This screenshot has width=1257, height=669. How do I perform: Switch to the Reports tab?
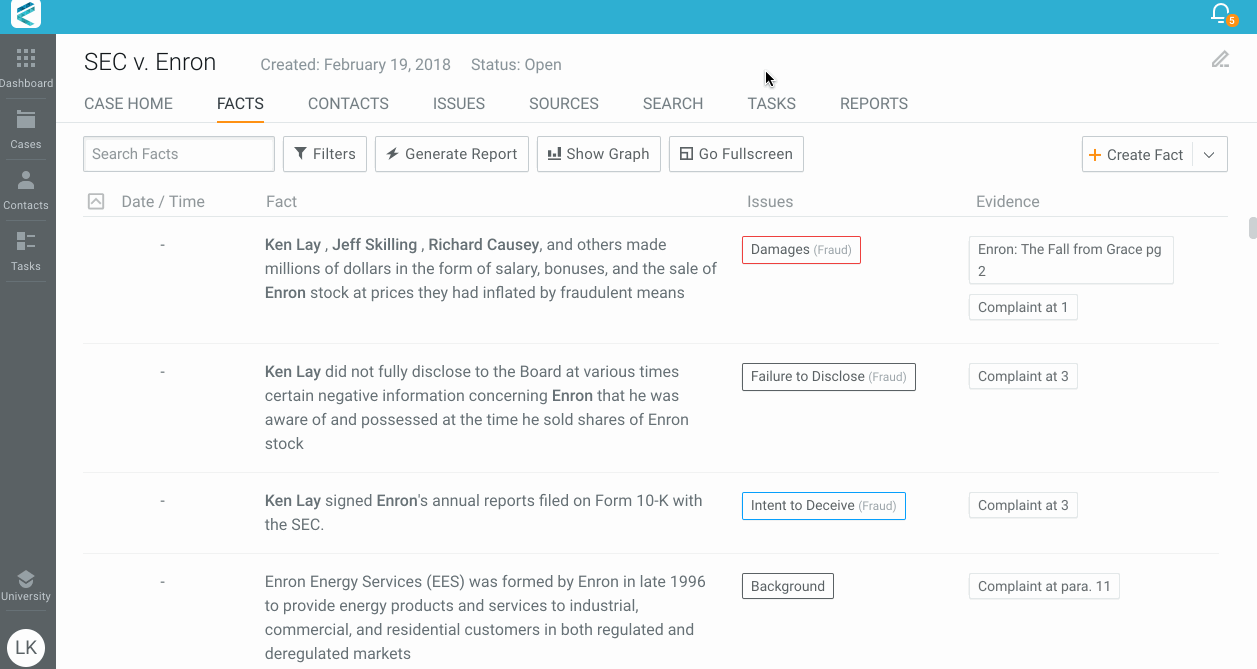coord(873,103)
